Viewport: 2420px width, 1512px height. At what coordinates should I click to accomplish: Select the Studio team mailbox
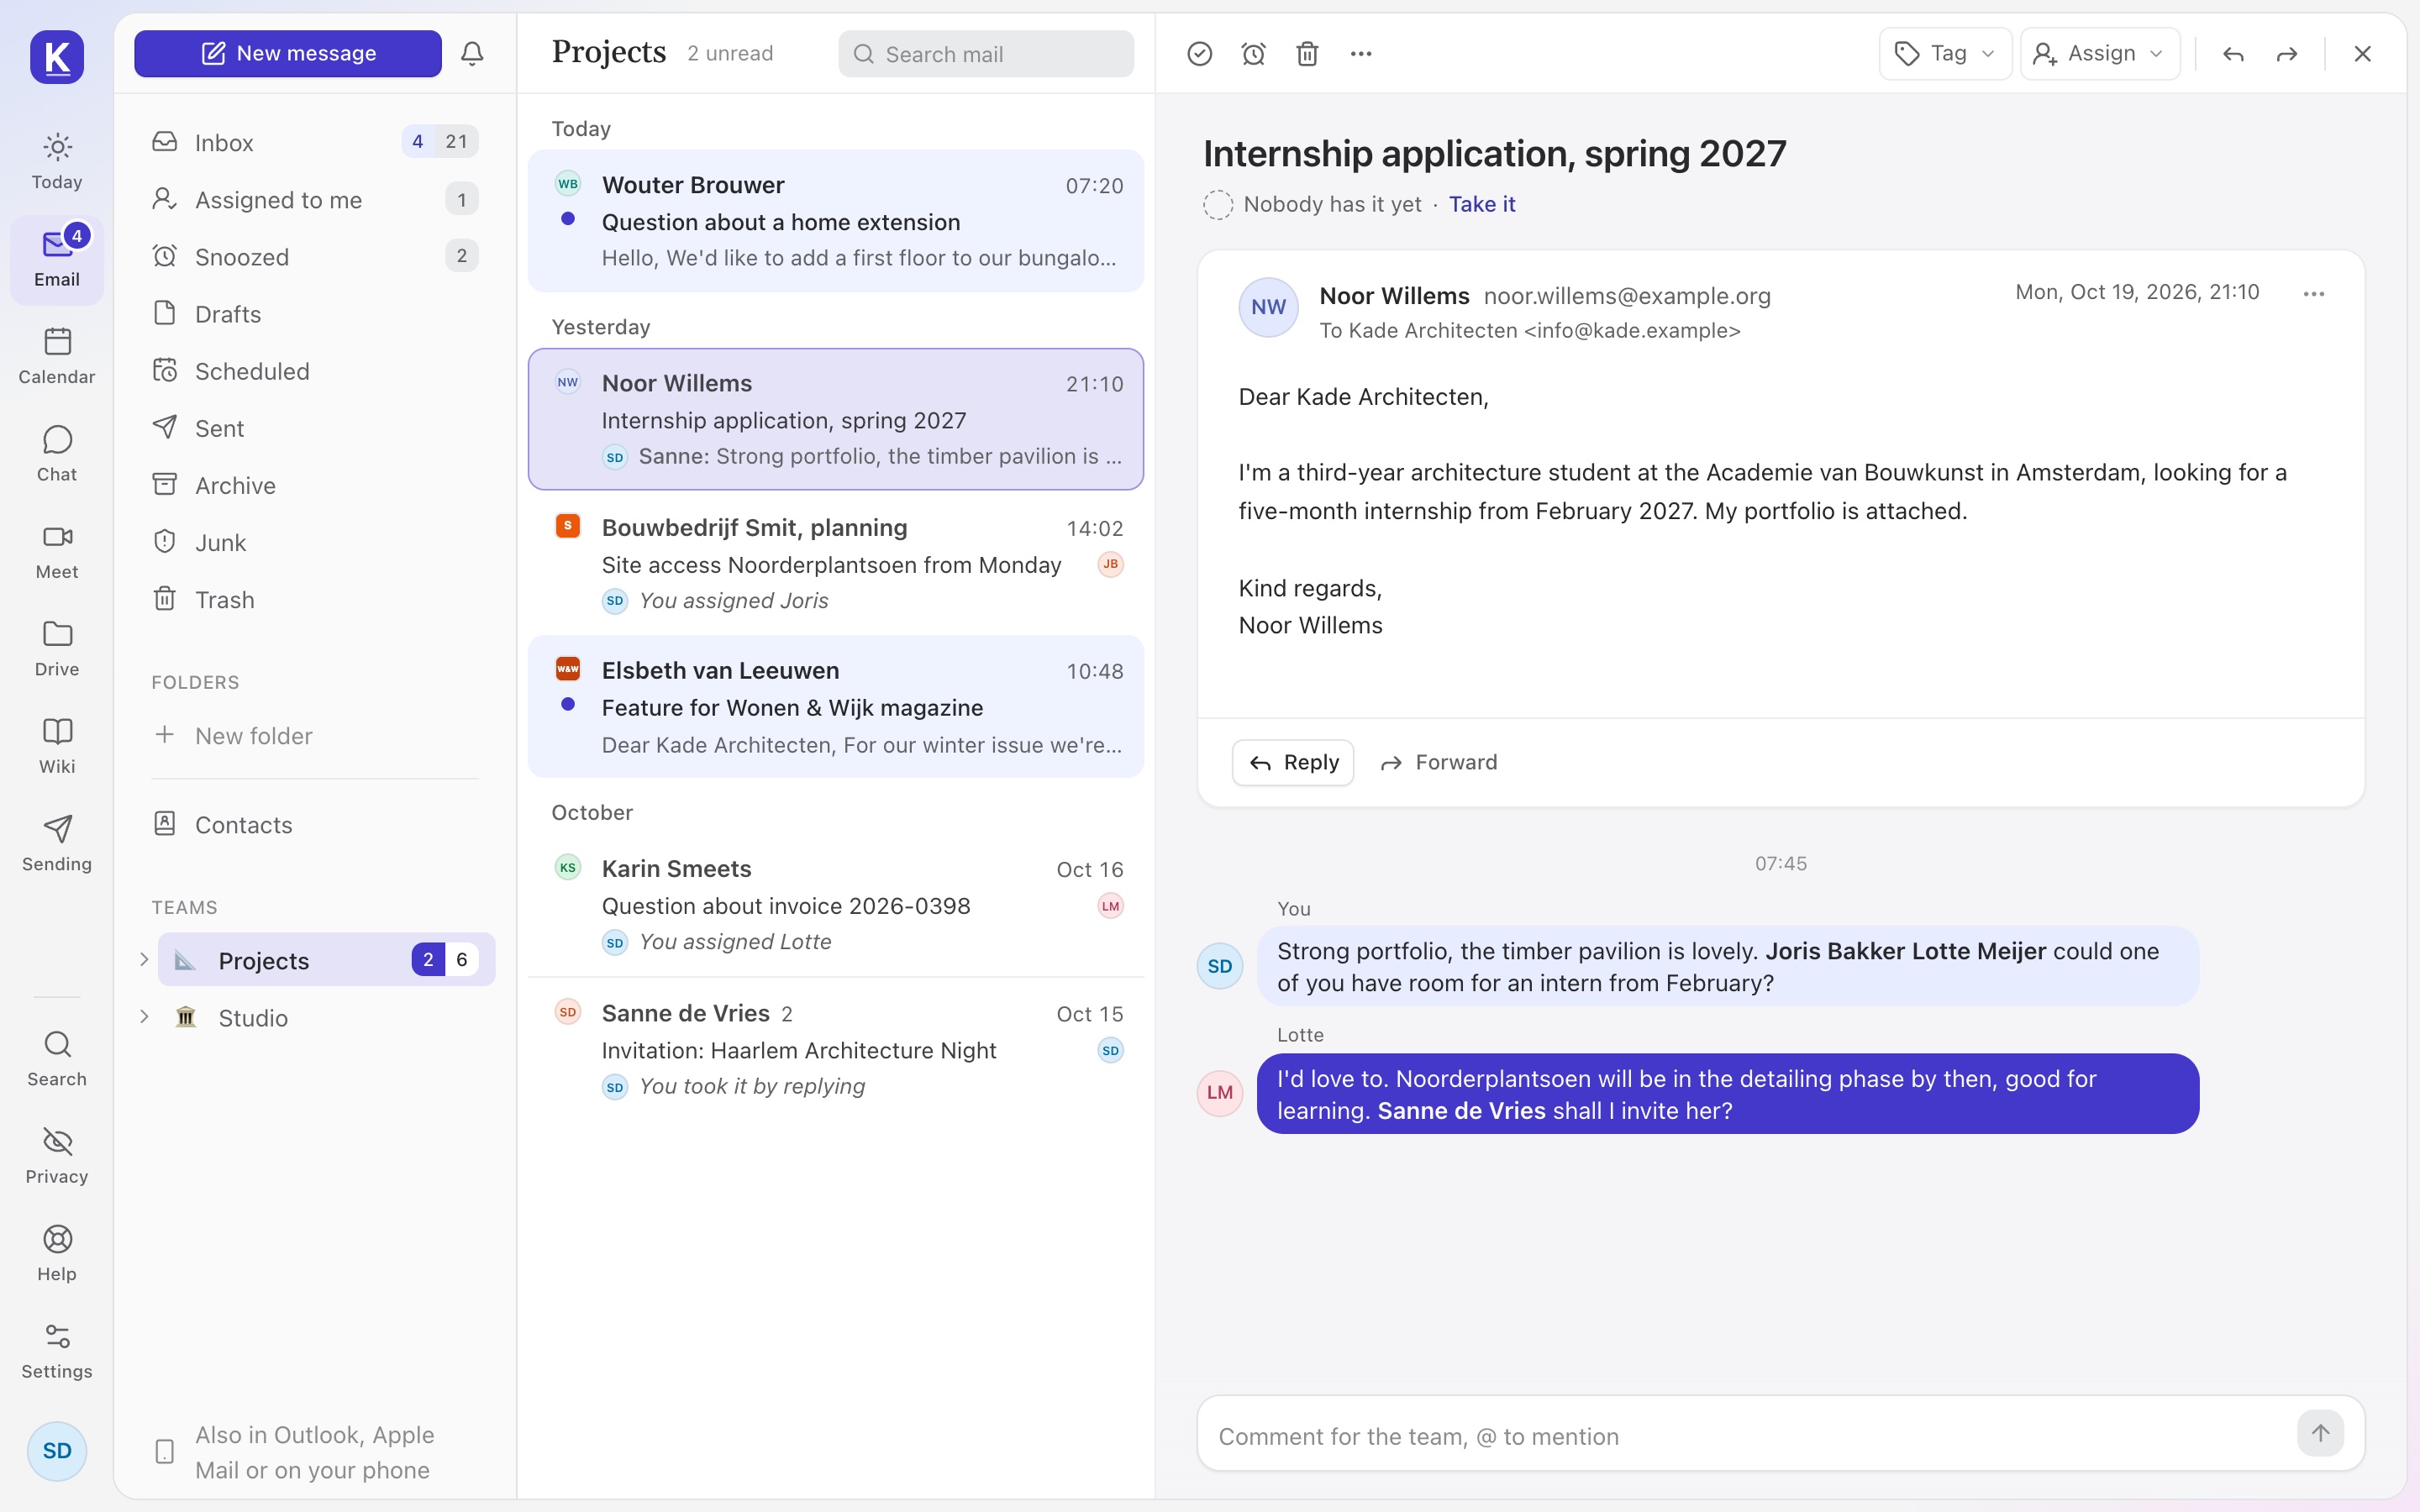(x=326, y=1017)
